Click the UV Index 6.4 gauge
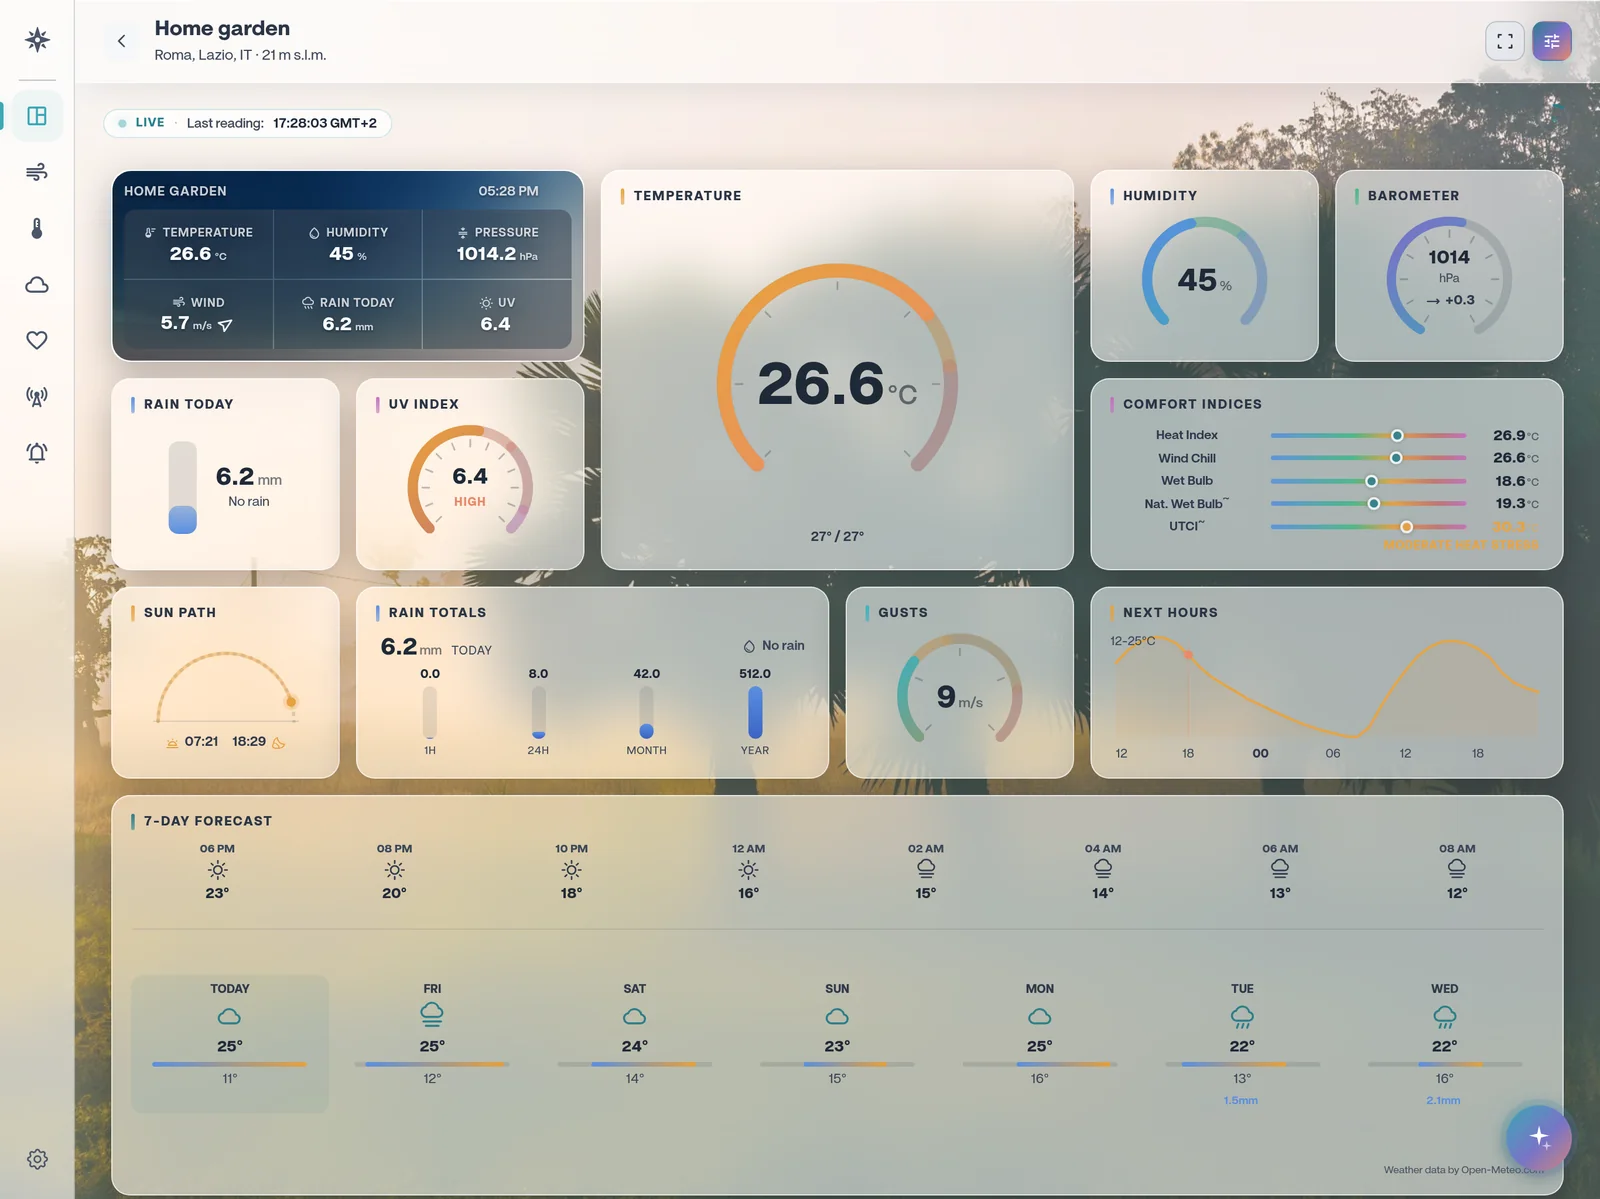 (470, 480)
